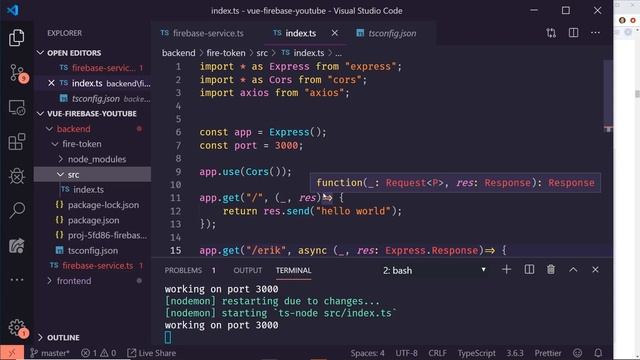Click the feedback smiley in status bar
The height and width of the screenshot is (360, 640).
pos(577,353)
